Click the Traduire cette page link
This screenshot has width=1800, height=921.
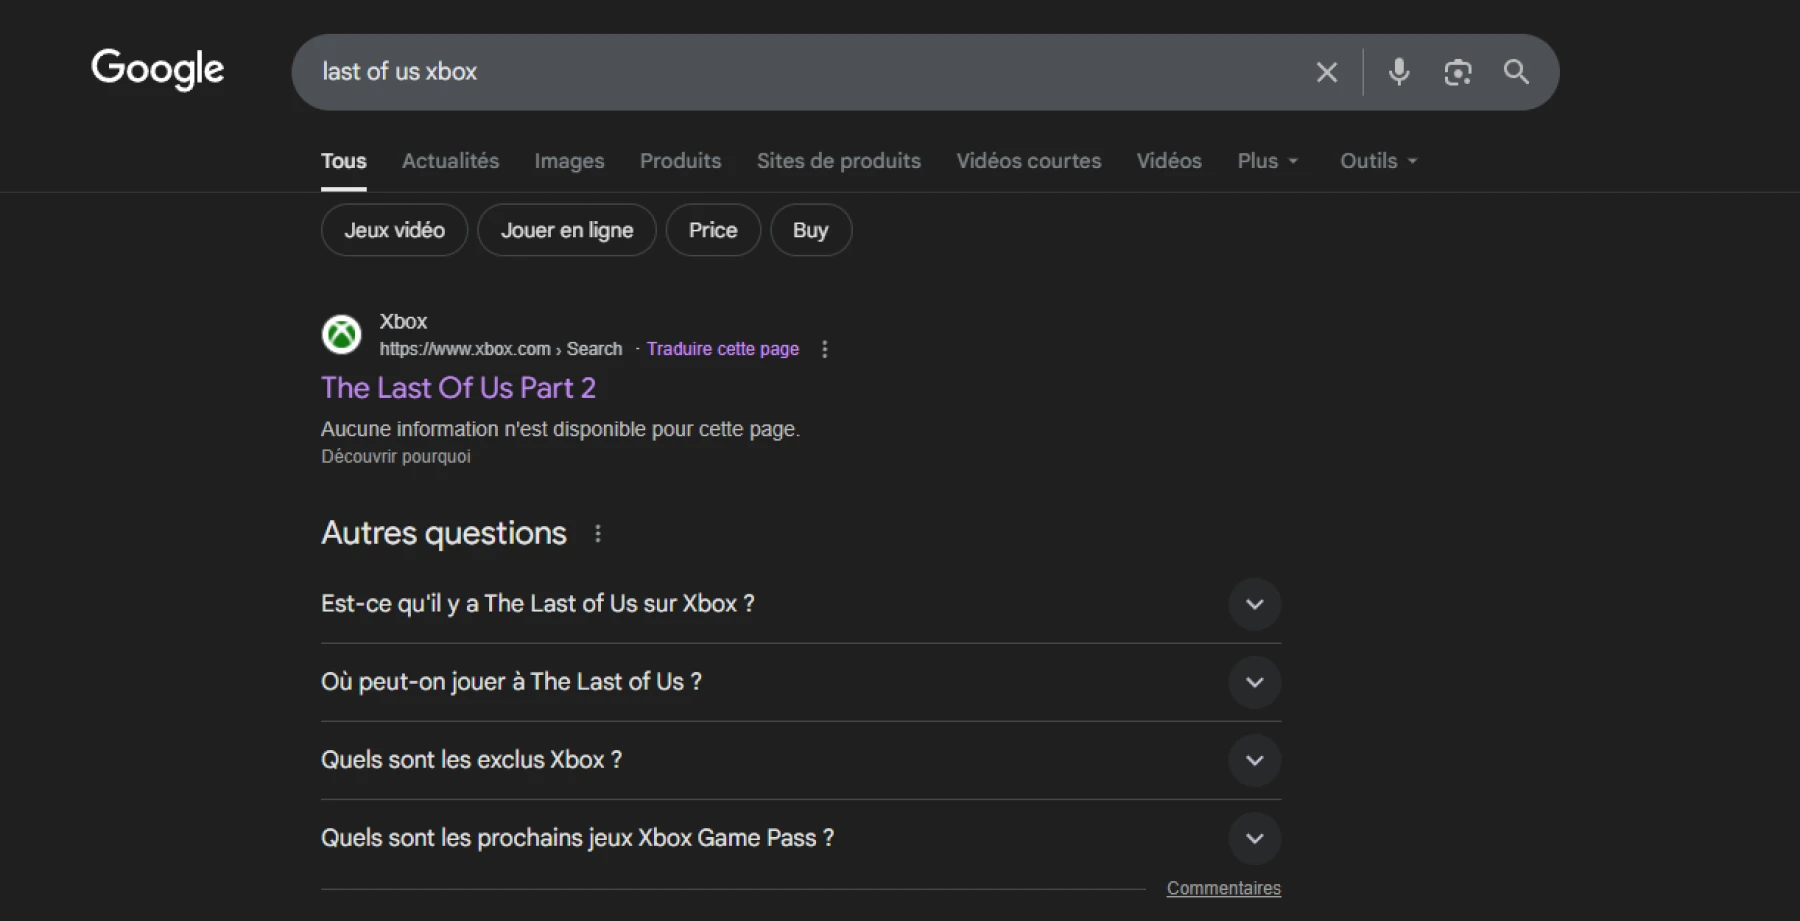[722, 349]
